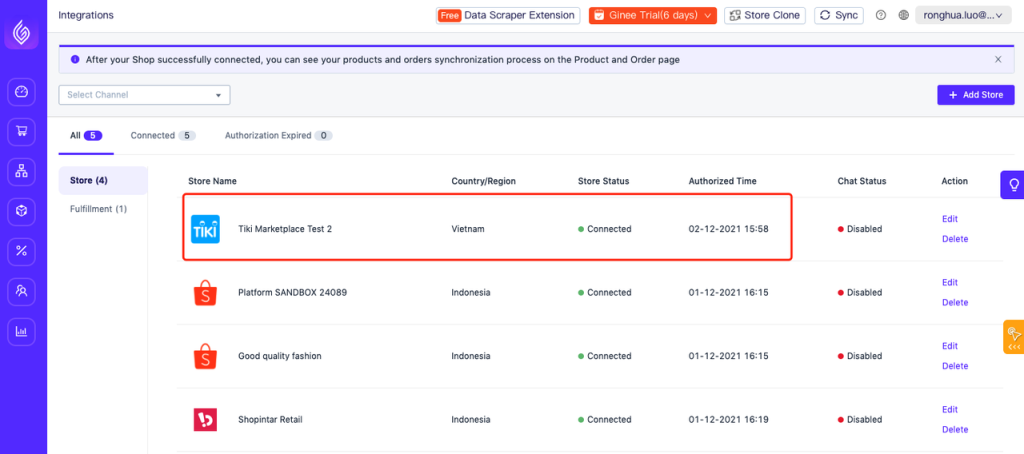Open the percent promotions sidebar icon
This screenshot has width=1024, height=454.
[x=22, y=251]
